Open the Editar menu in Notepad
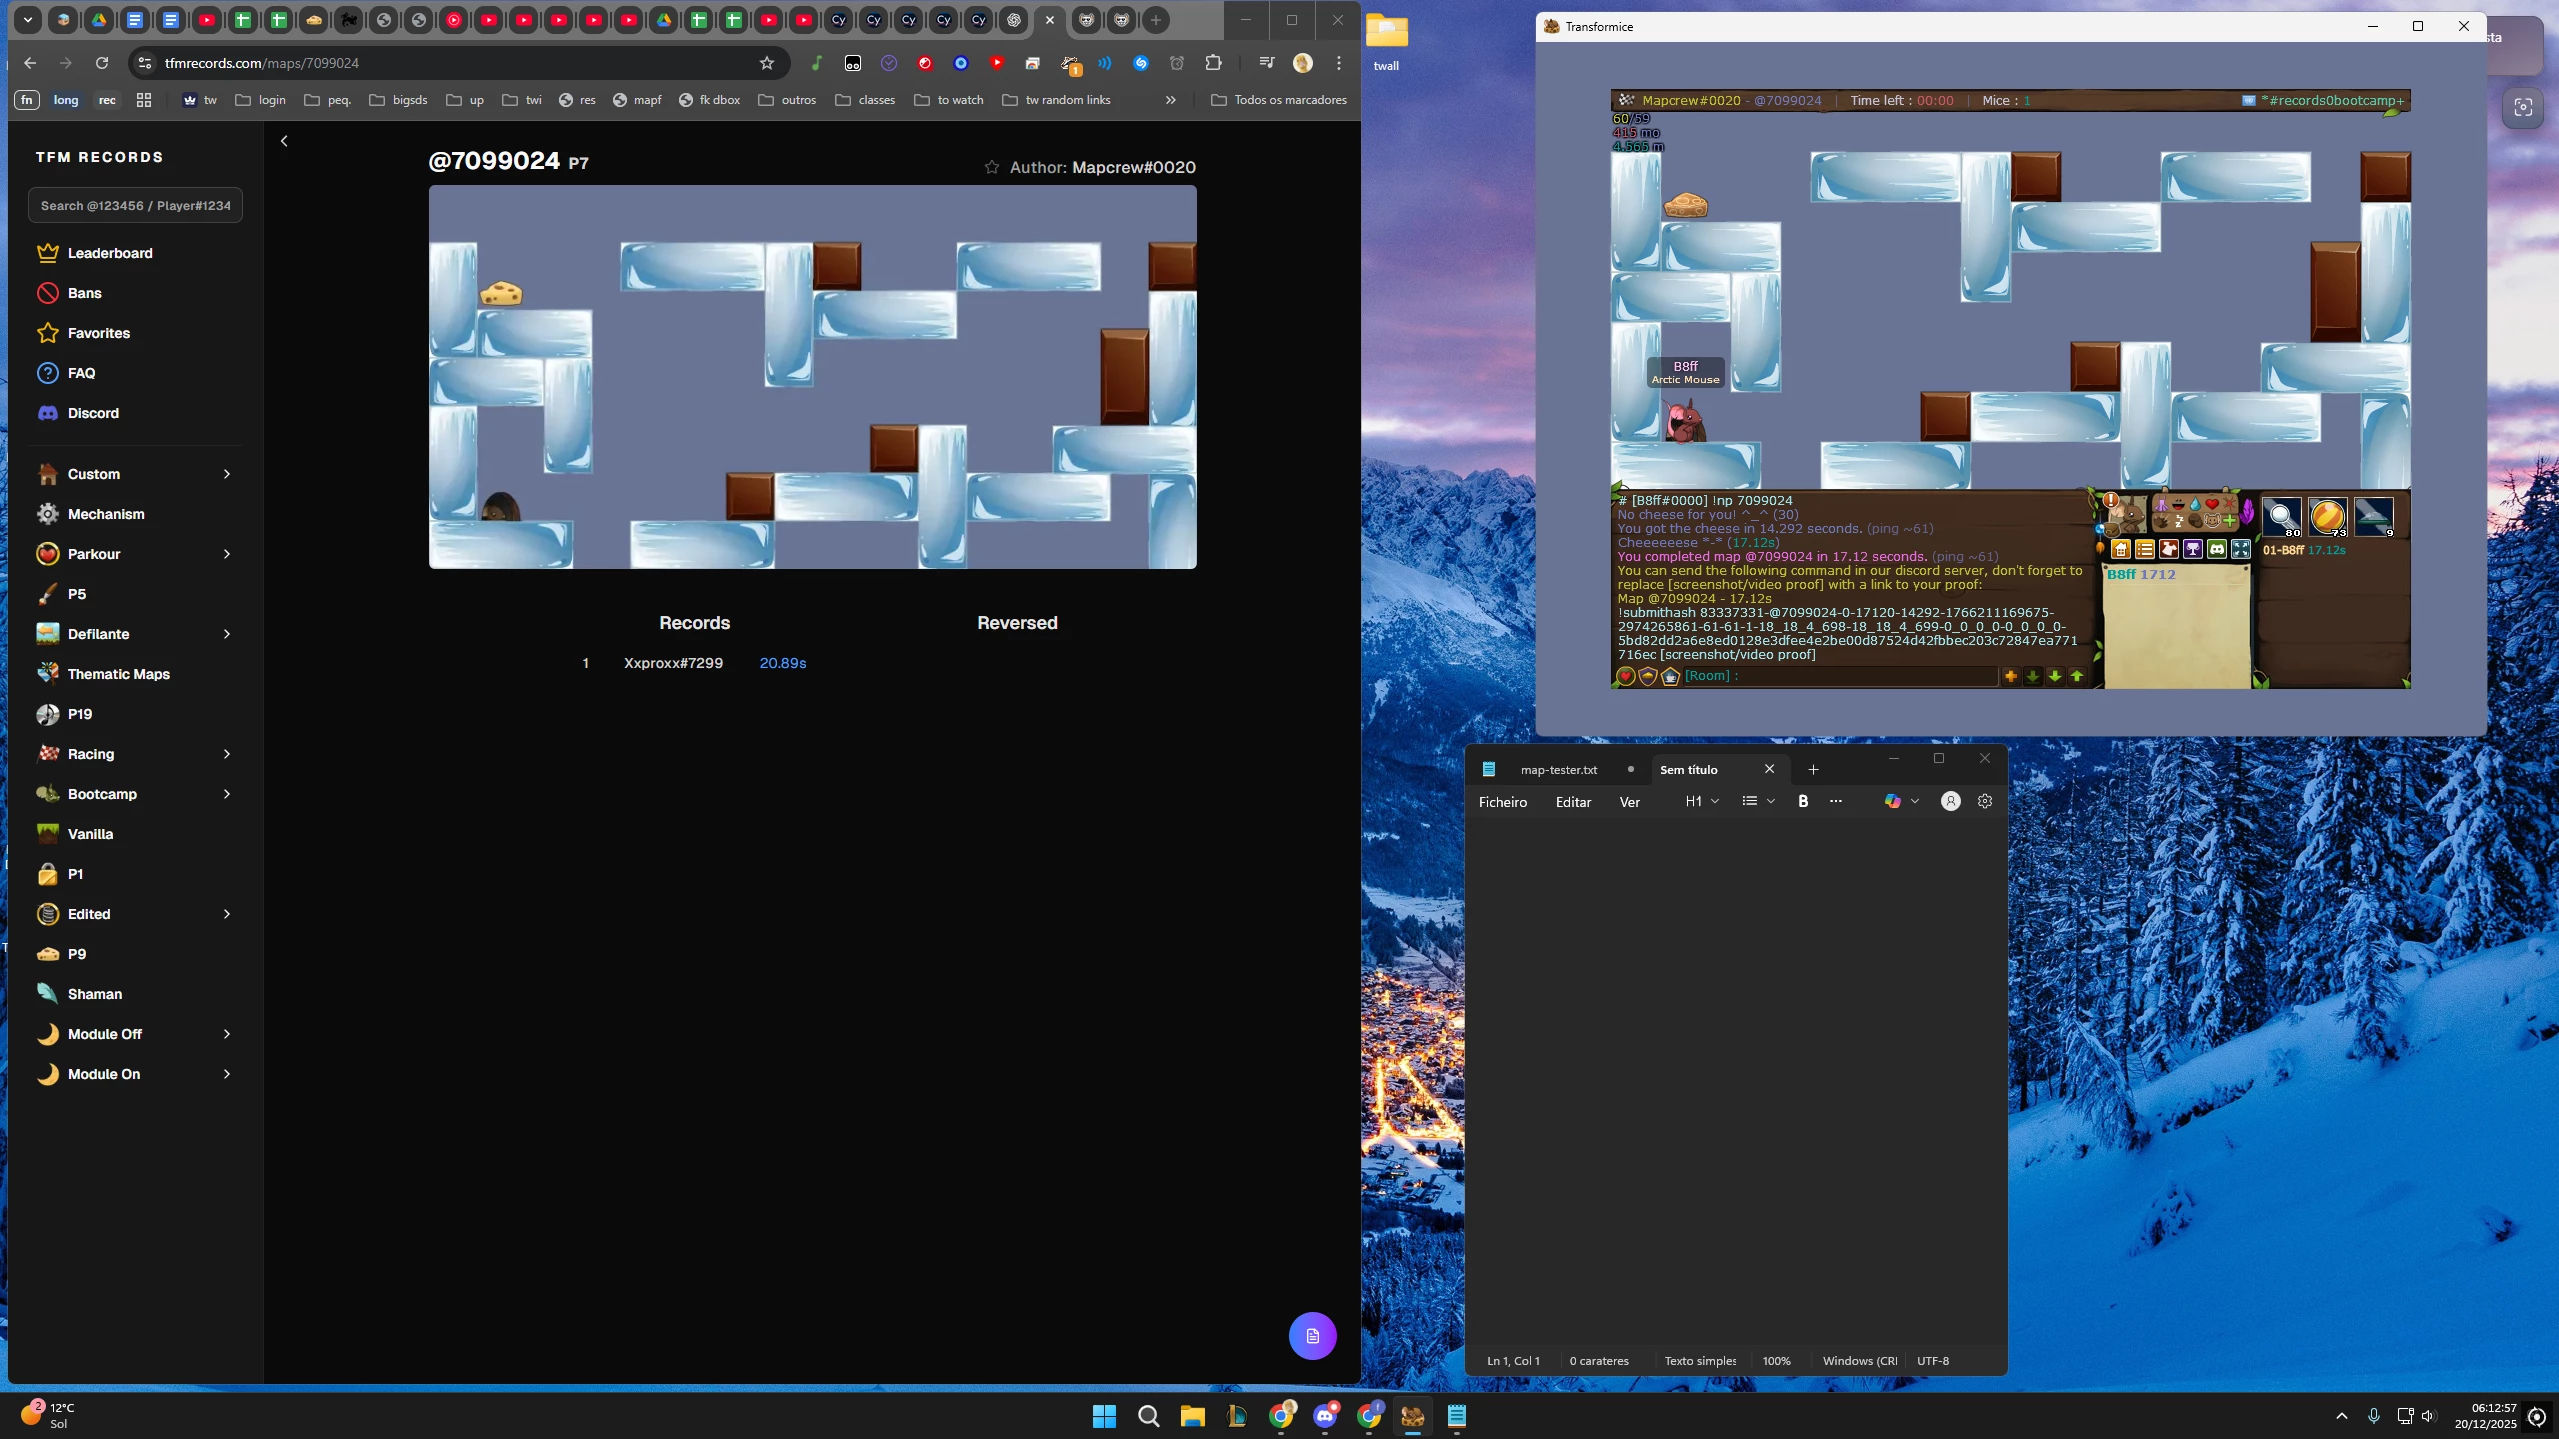 tap(1573, 802)
